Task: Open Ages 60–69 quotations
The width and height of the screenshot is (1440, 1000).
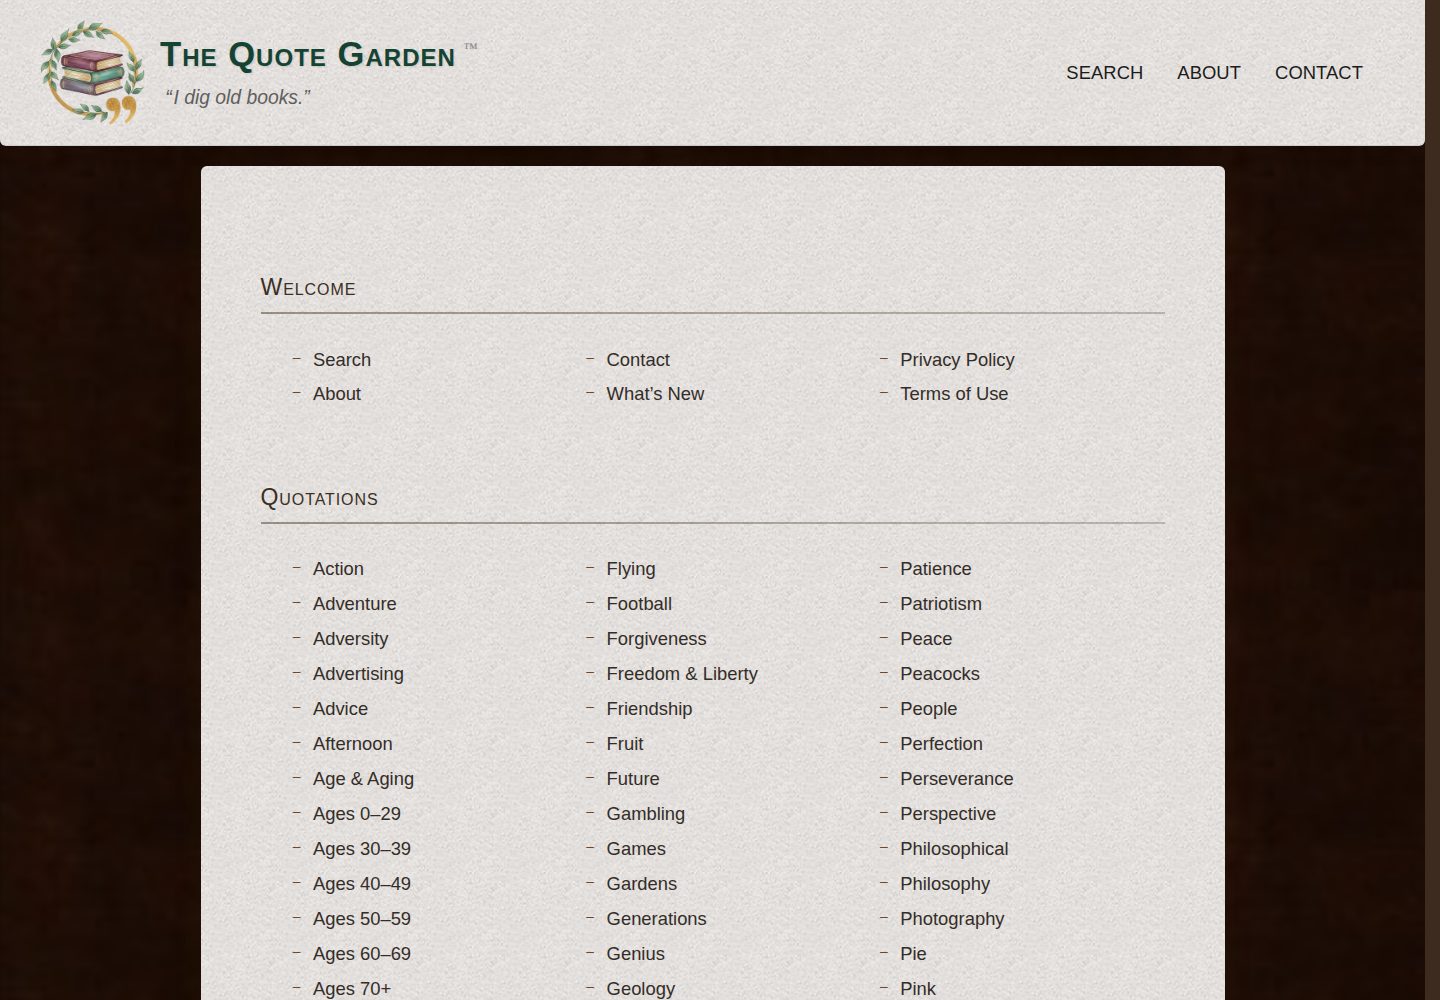Action: 362,954
